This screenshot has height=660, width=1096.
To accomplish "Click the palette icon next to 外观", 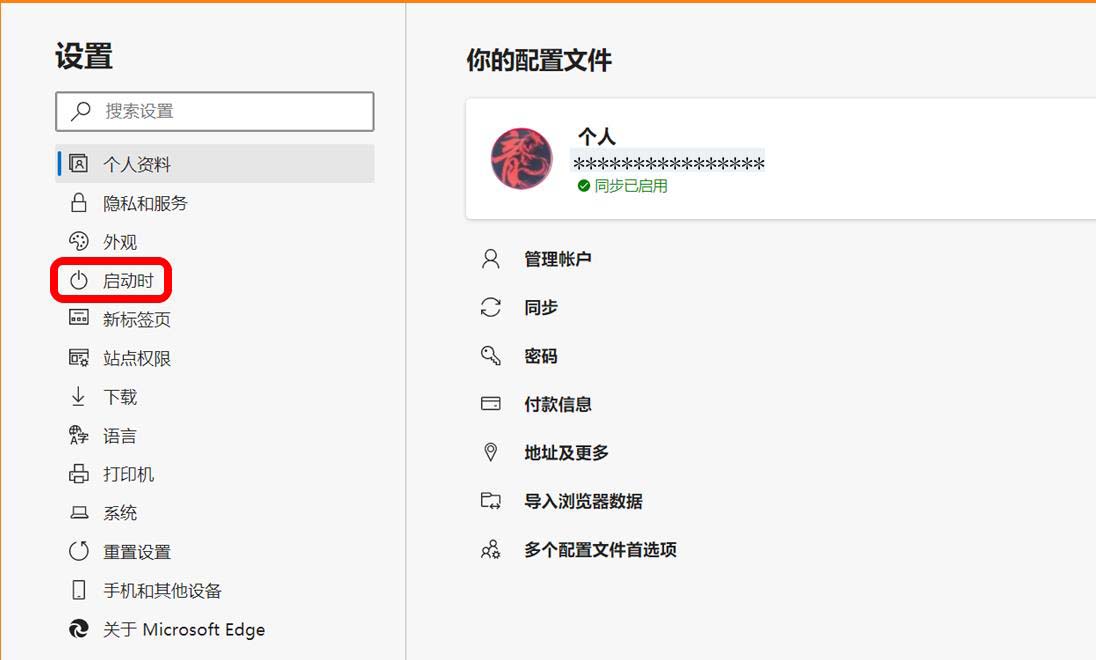I will 79,242.
